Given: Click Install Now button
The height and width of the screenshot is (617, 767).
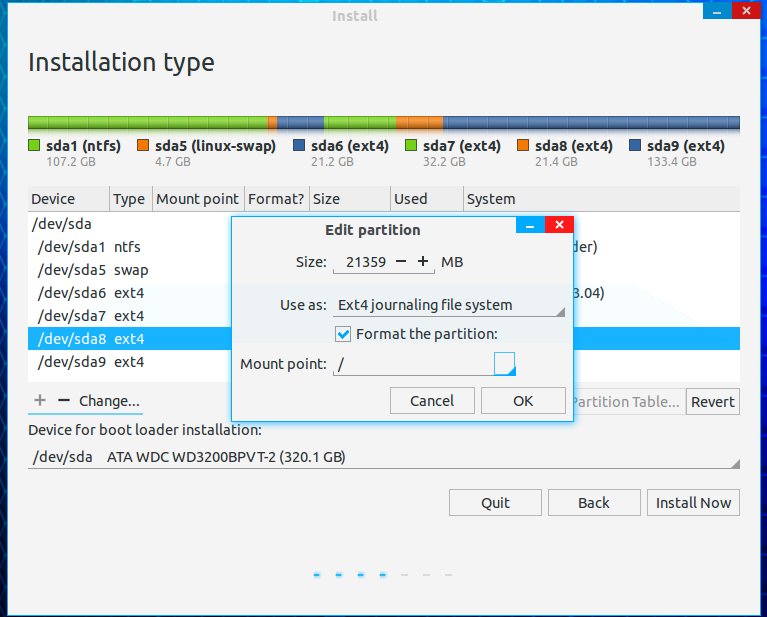Looking at the screenshot, I should pyautogui.click(x=693, y=503).
